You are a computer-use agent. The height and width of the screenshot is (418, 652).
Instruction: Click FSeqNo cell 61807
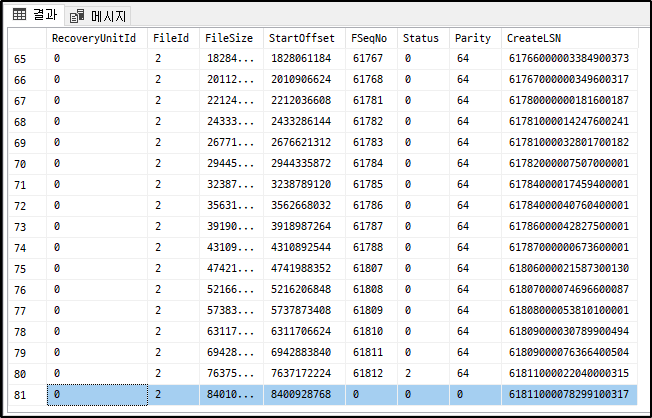pos(371,269)
